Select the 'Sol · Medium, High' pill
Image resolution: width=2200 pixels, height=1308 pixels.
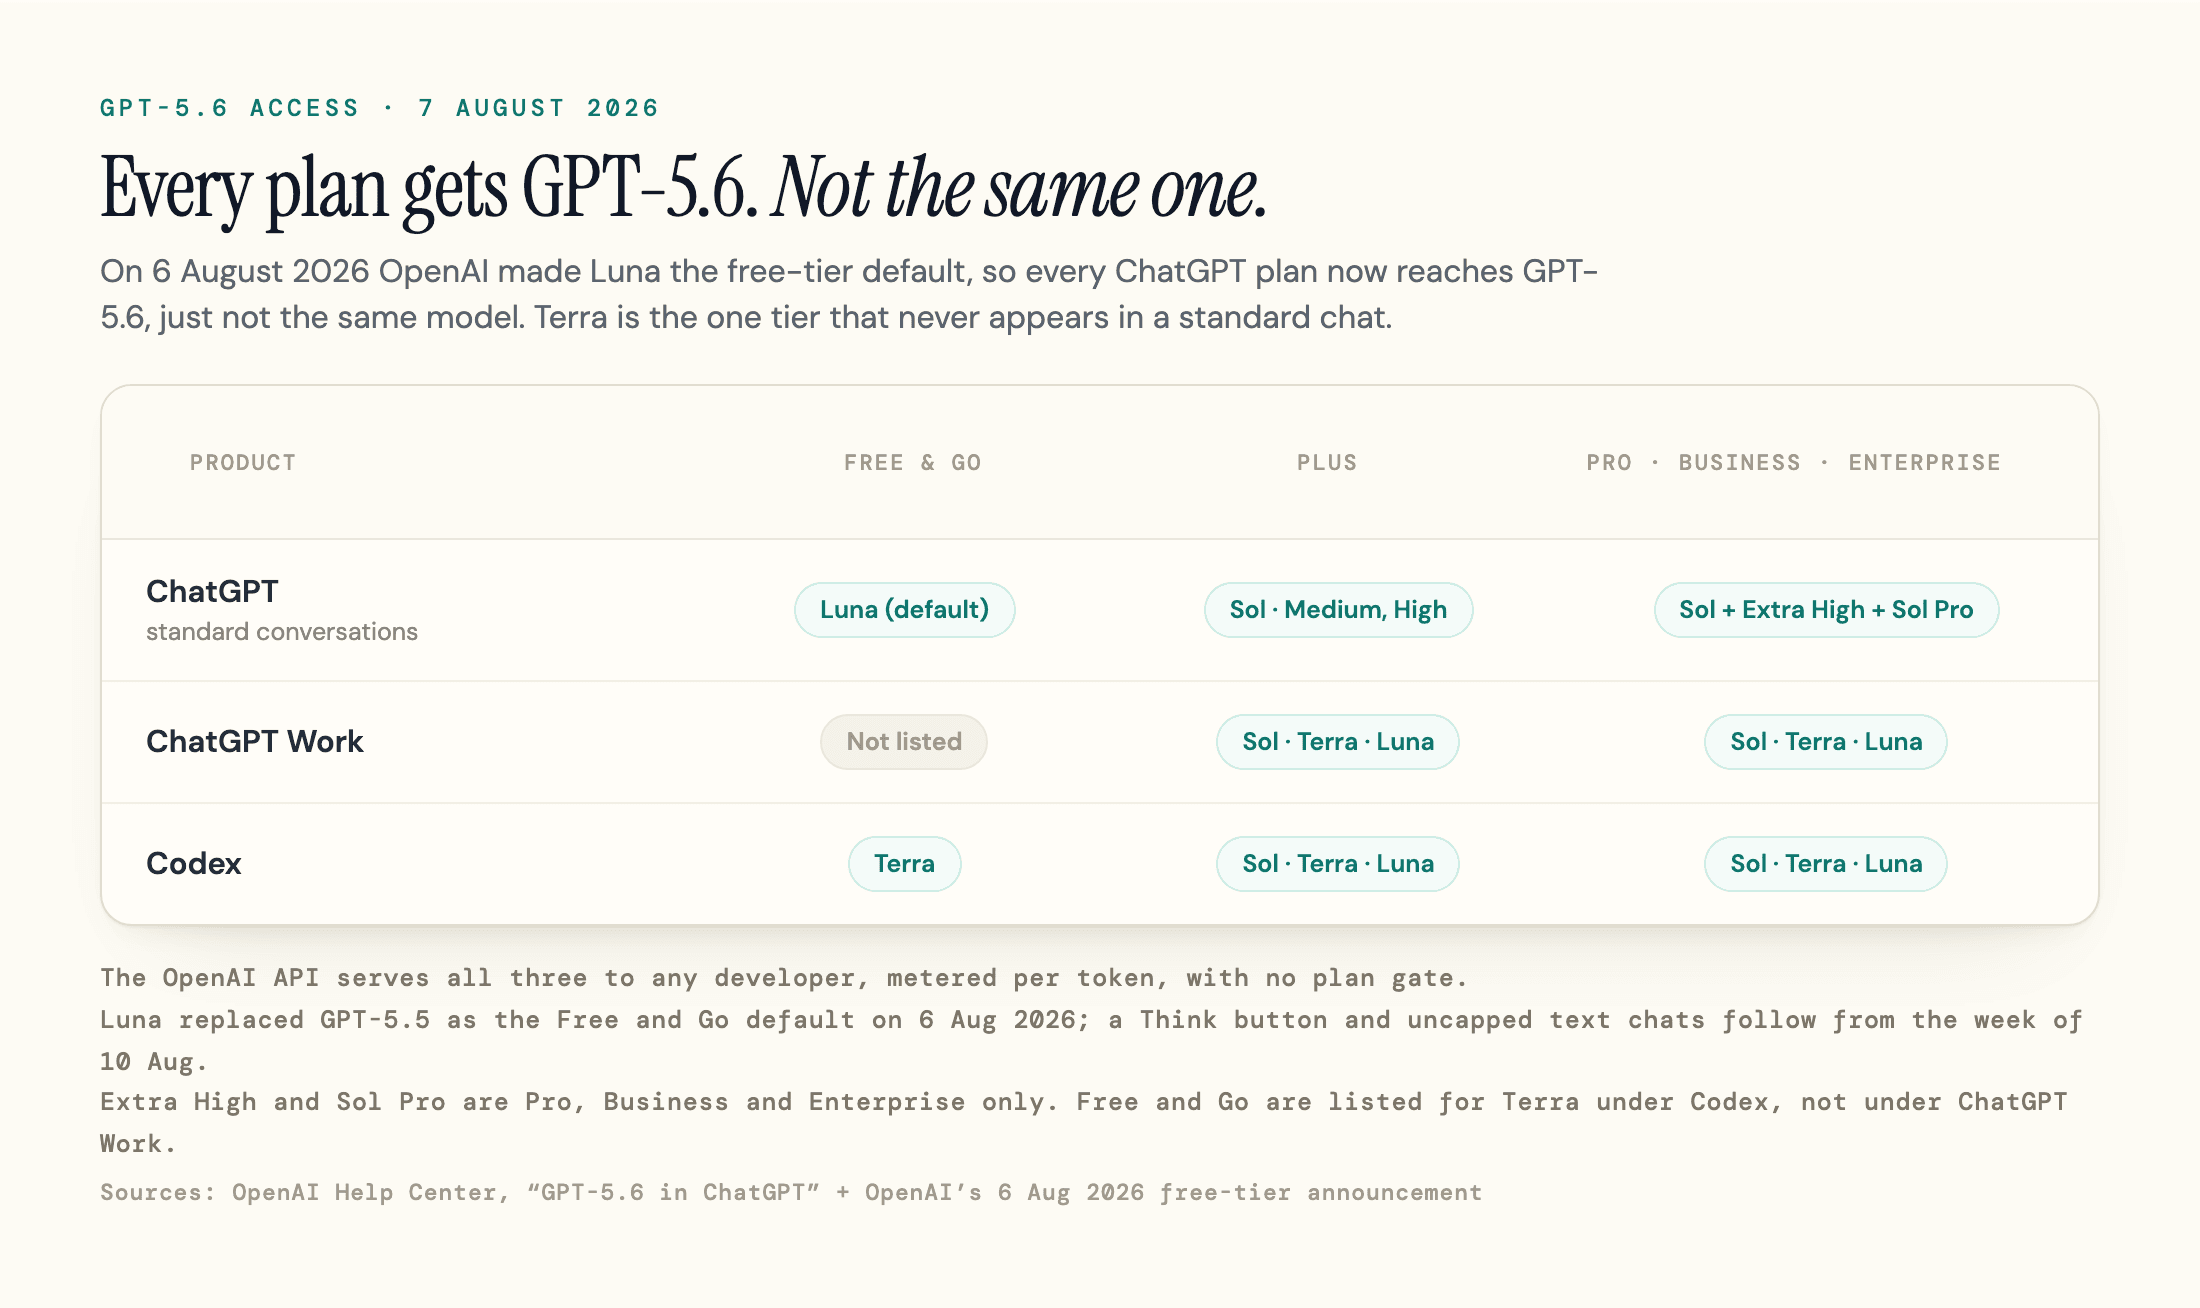[1338, 610]
